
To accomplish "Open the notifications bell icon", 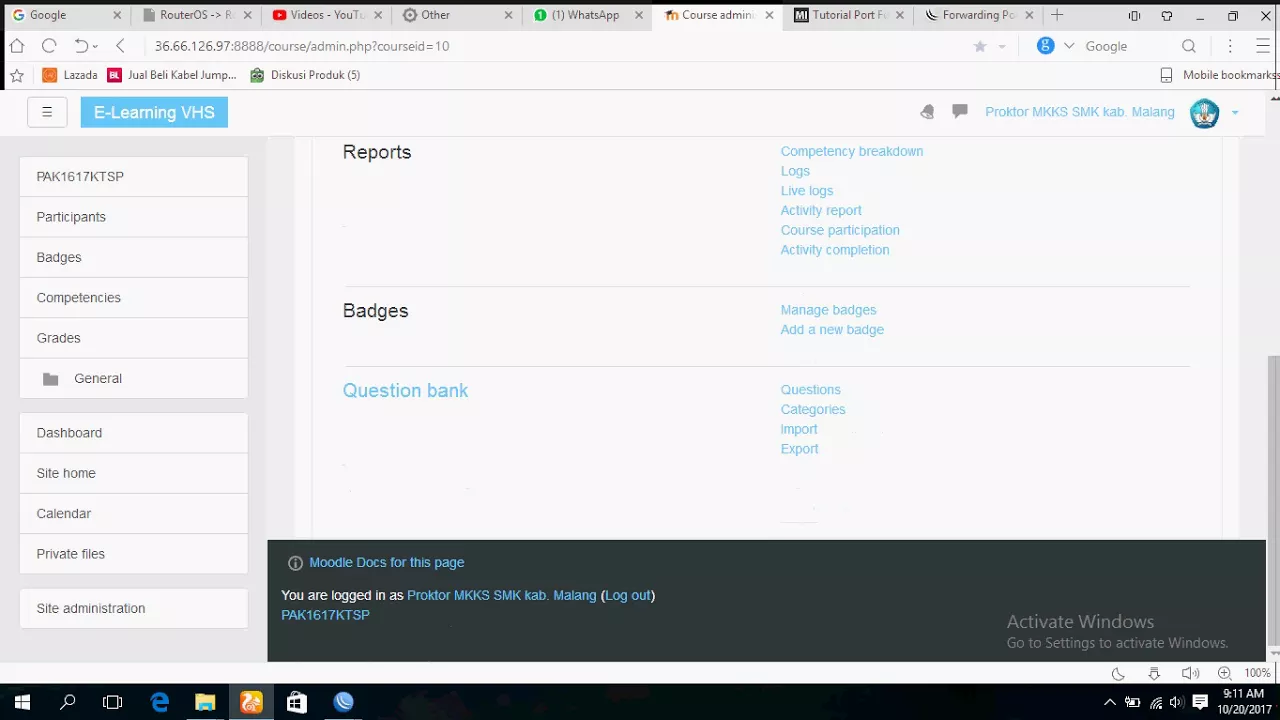I will (927, 112).
